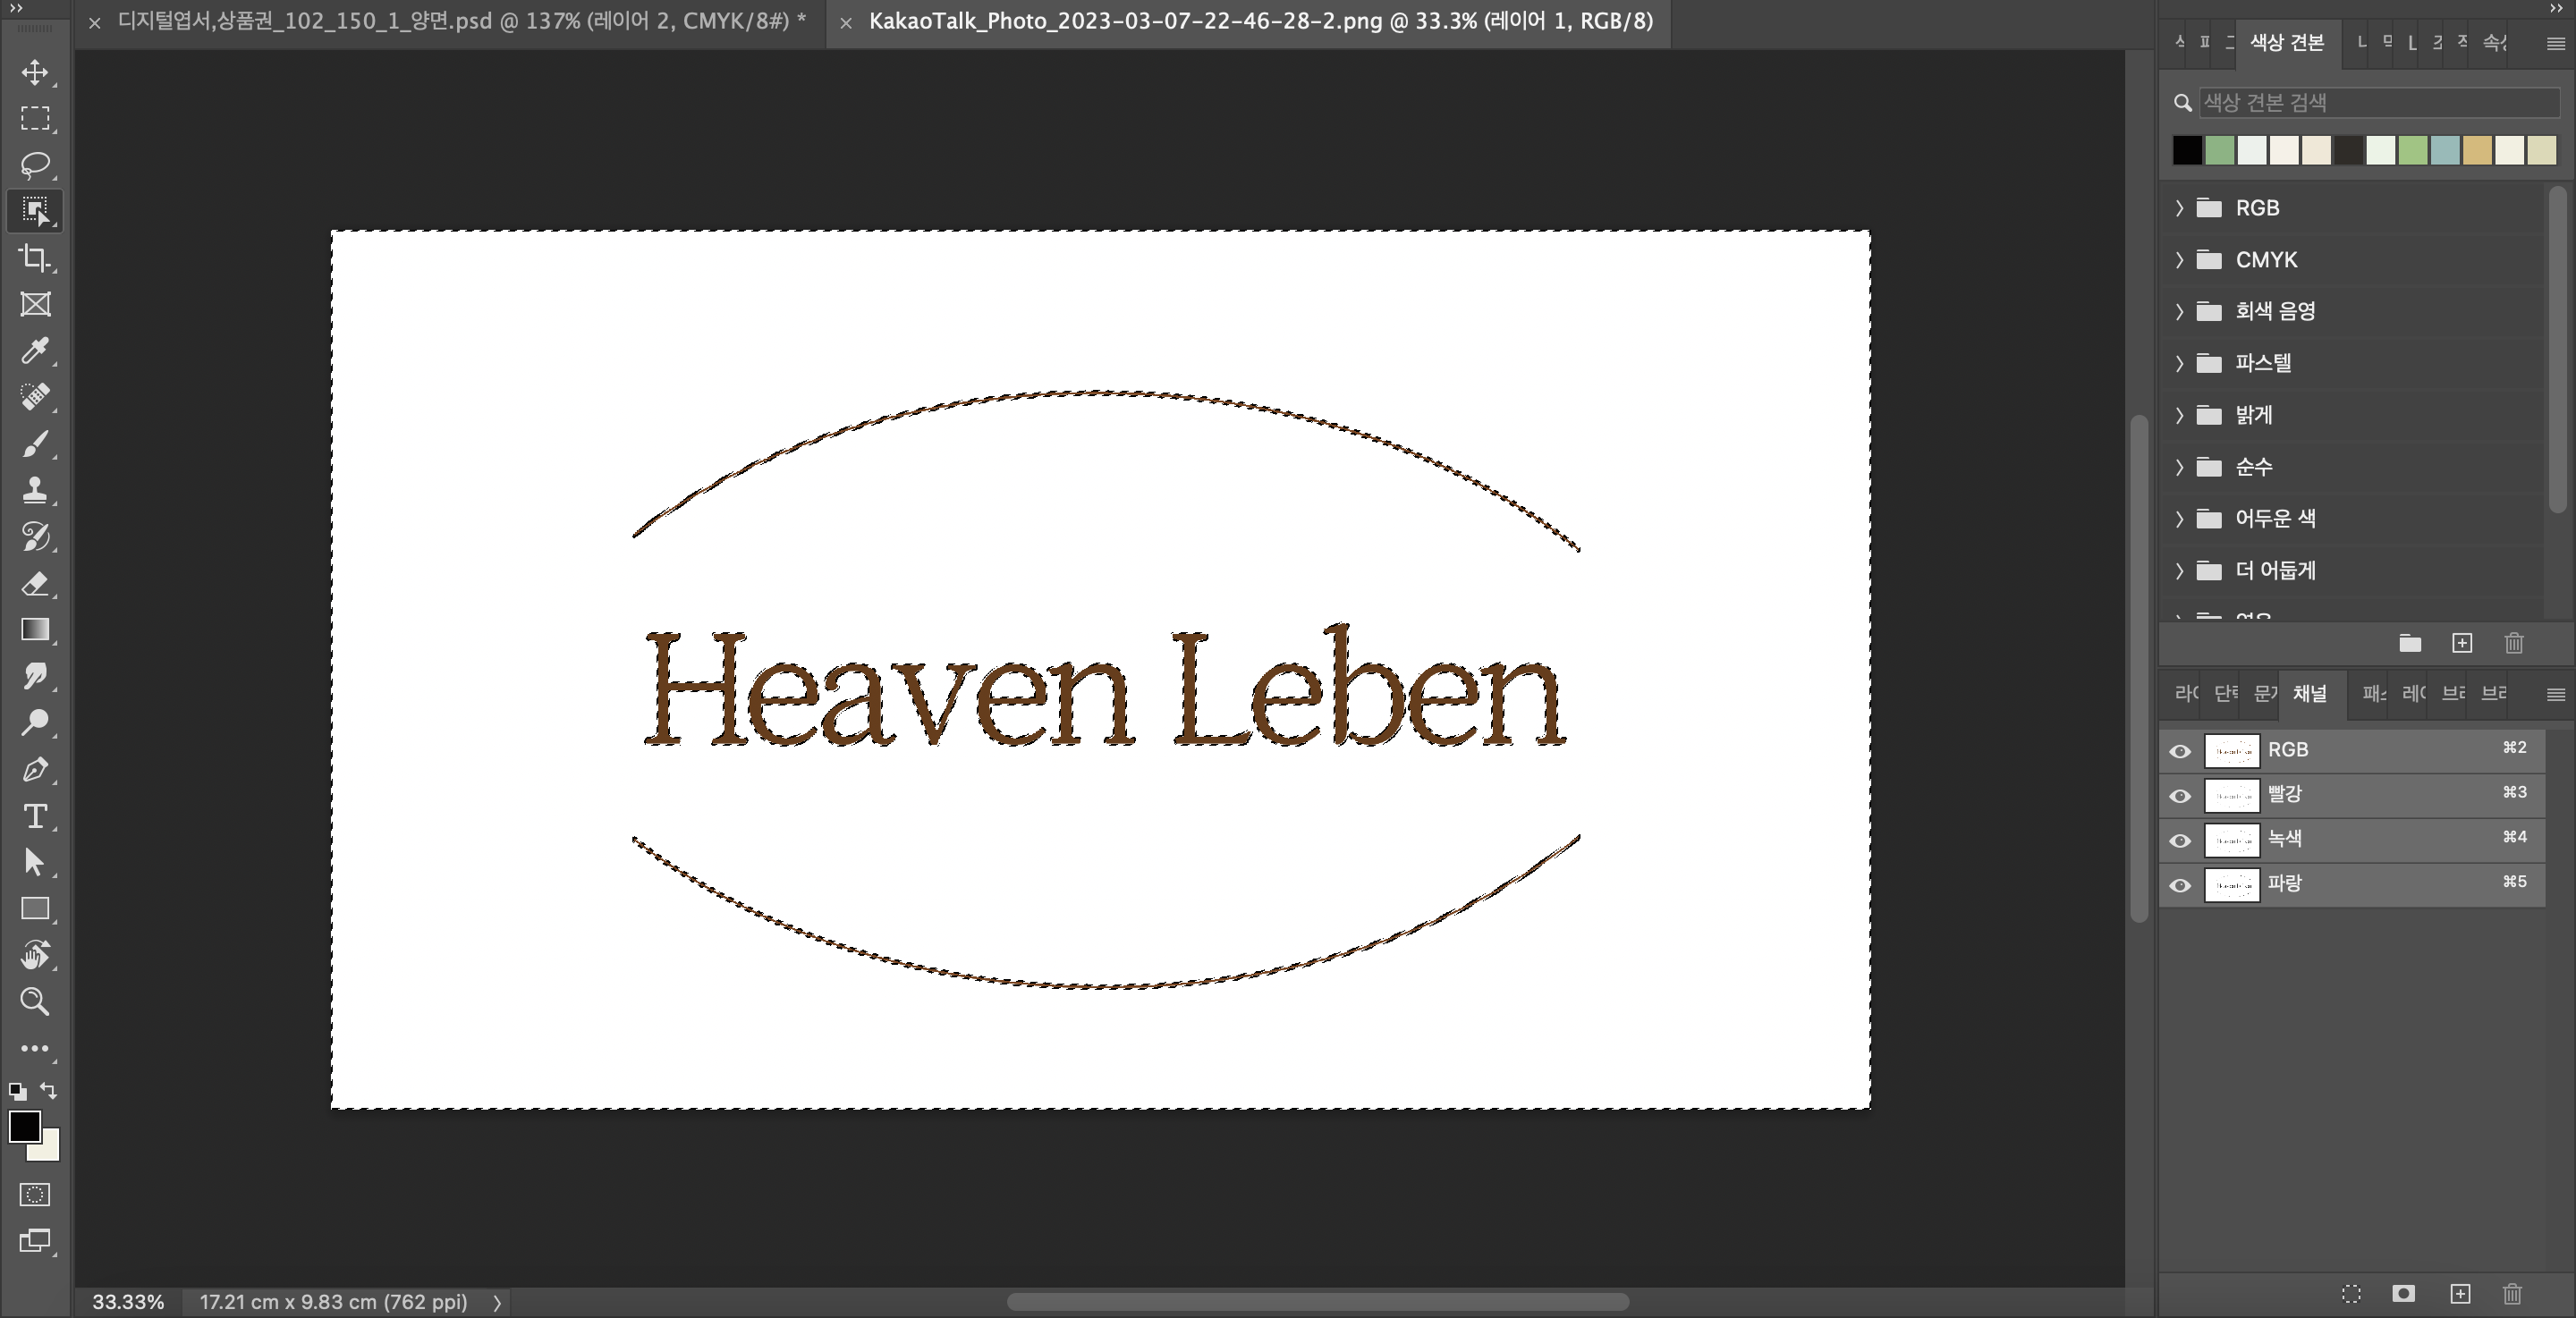Expand the 어두운 색 swatch folder
The height and width of the screenshot is (1318, 2576).
click(x=2180, y=518)
